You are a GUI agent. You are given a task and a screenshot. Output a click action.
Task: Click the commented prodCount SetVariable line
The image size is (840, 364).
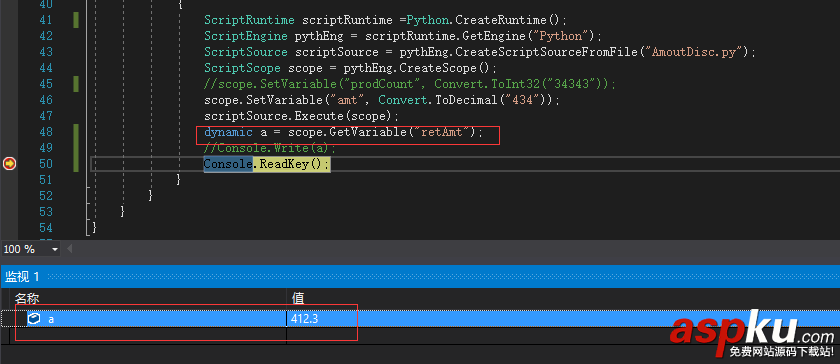pyautogui.click(x=410, y=84)
